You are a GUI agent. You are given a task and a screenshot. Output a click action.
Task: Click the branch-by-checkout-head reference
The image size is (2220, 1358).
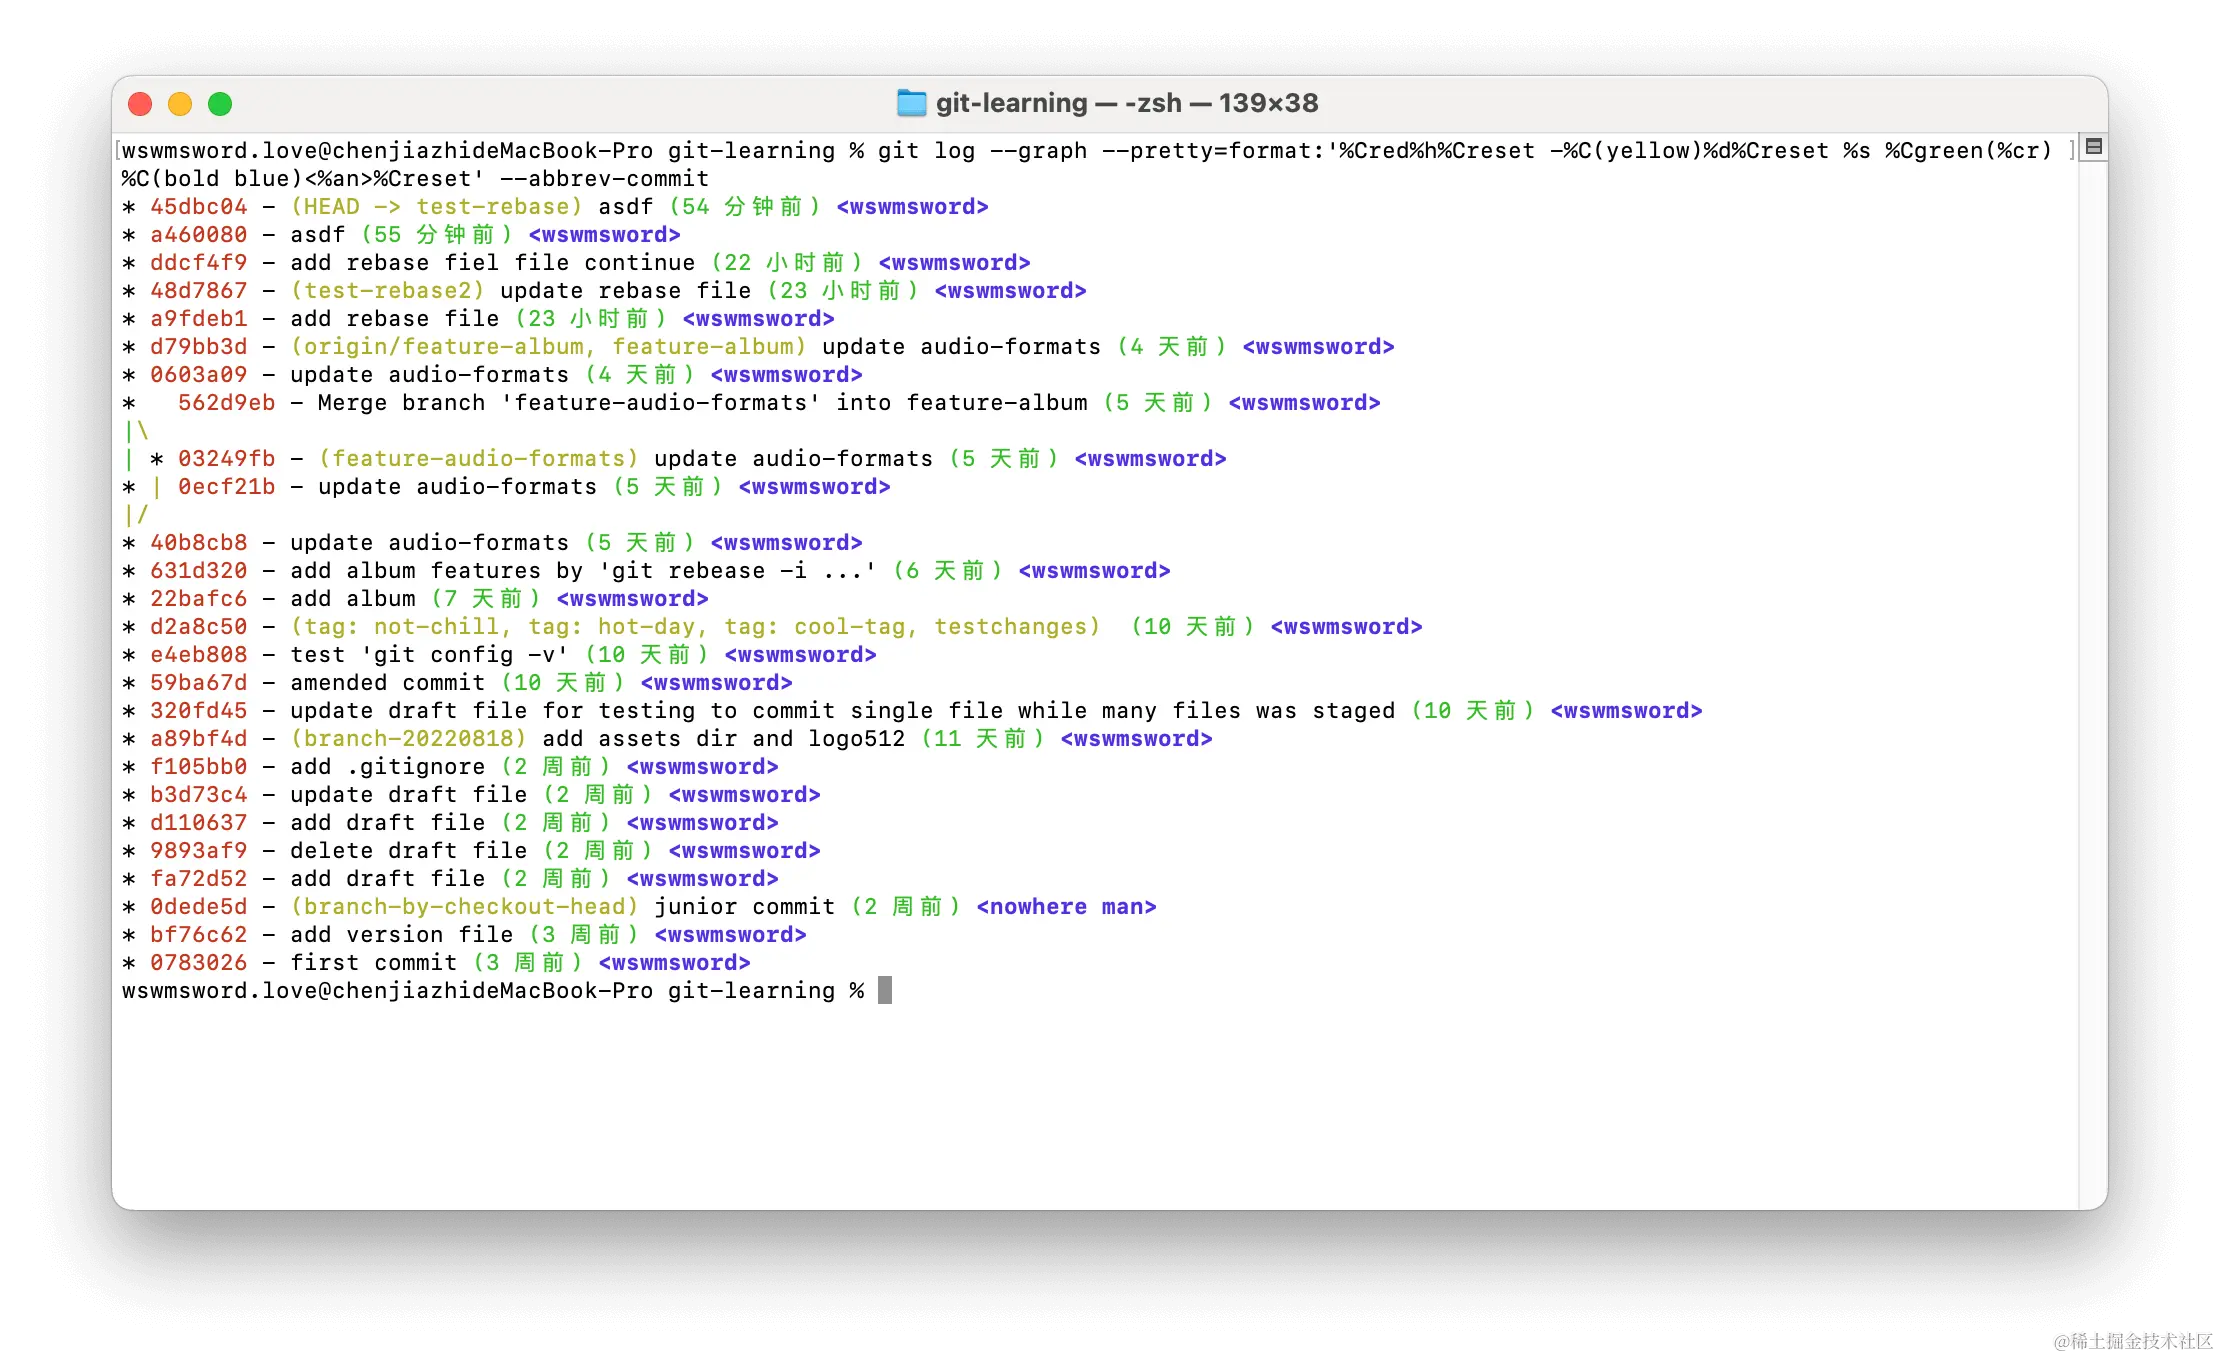[463, 906]
